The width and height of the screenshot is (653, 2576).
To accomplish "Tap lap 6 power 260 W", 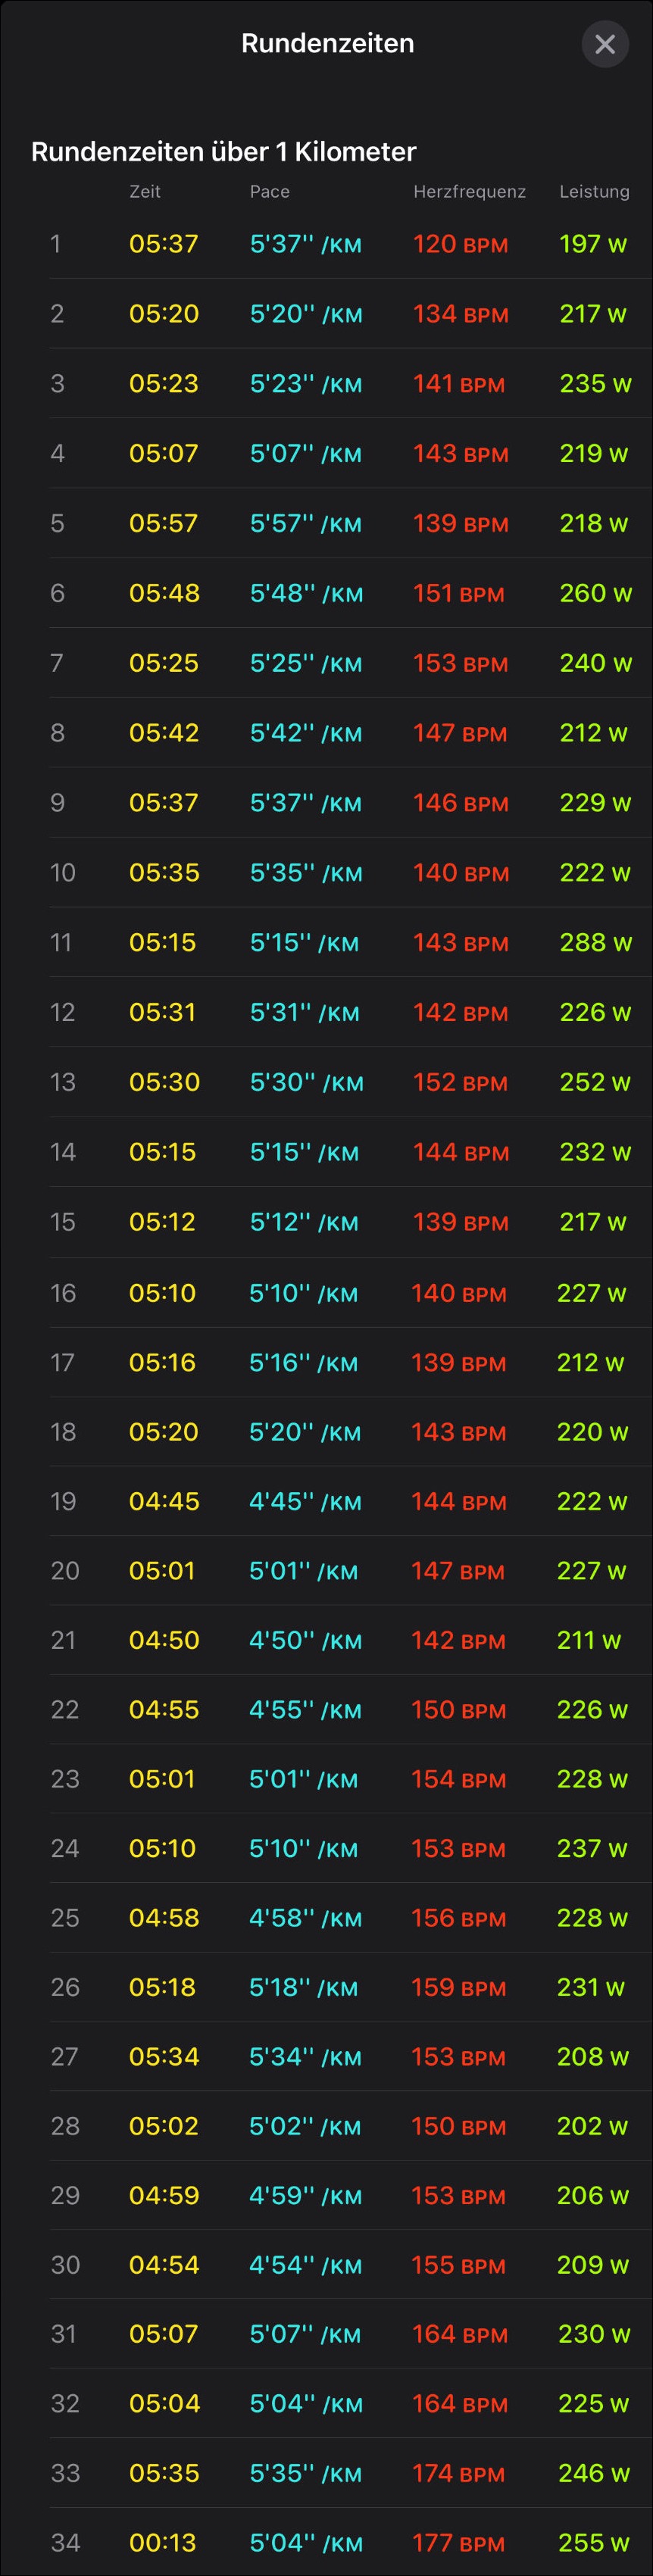I will [595, 593].
